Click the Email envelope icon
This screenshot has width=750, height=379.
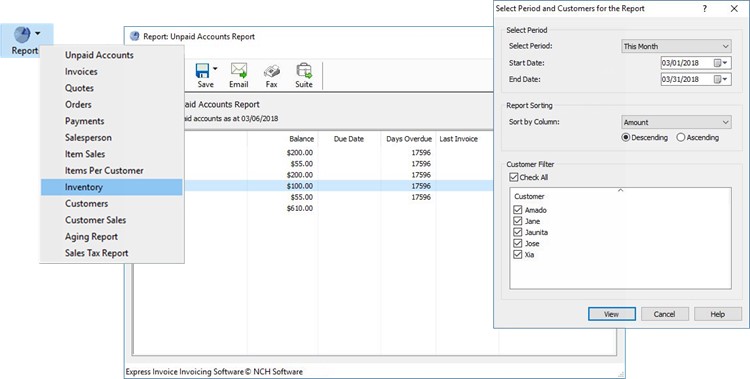[238, 70]
